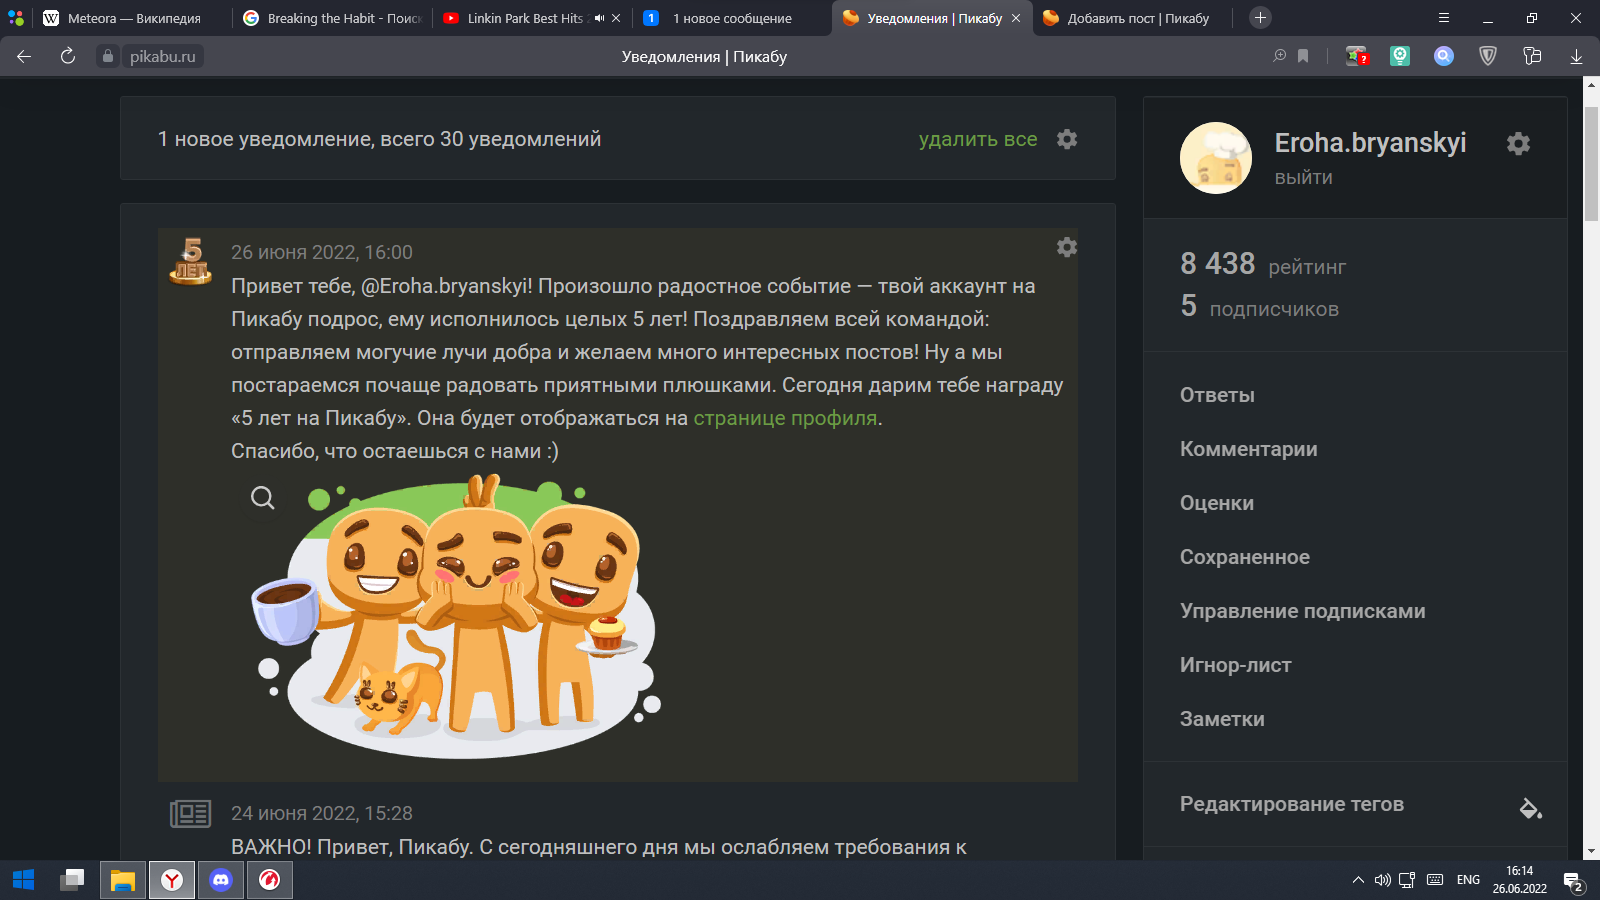Mute the Linkin Park Best Hits tab
Screen dimensions: 1600x900
tap(599, 18)
